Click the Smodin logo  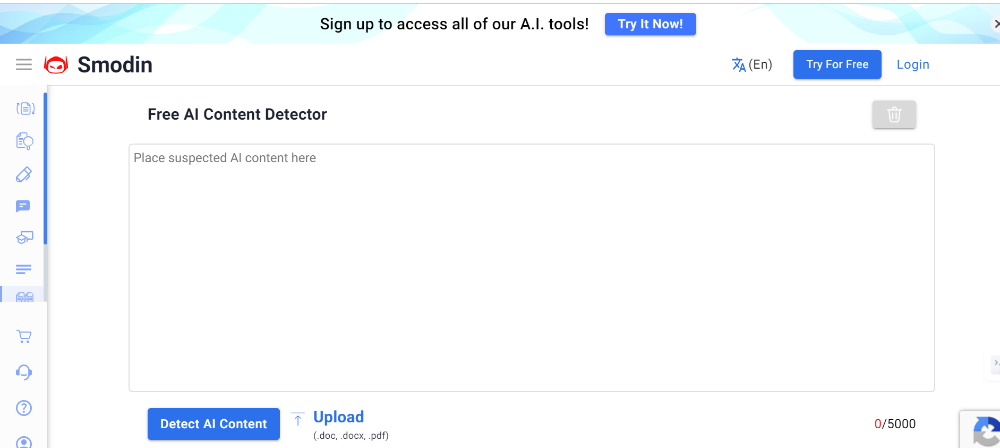pos(98,65)
